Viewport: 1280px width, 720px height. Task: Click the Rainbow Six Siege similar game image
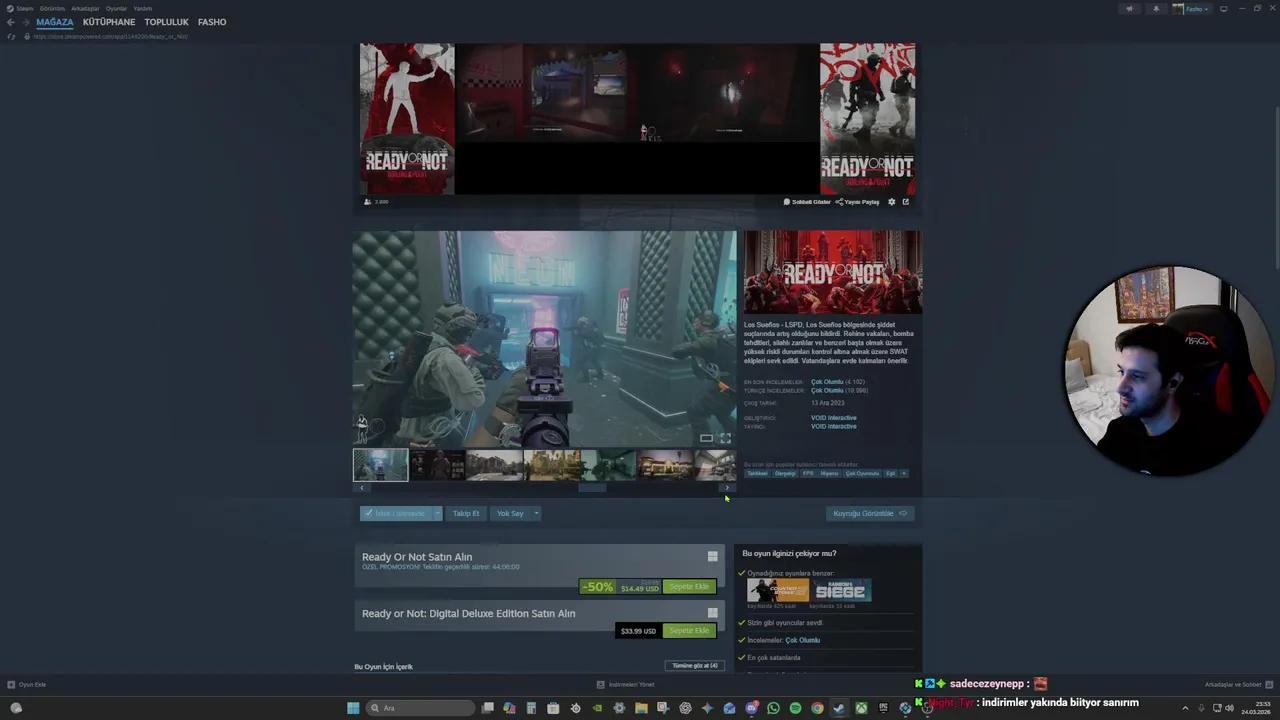pyautogui.click(x=840, y=590)
